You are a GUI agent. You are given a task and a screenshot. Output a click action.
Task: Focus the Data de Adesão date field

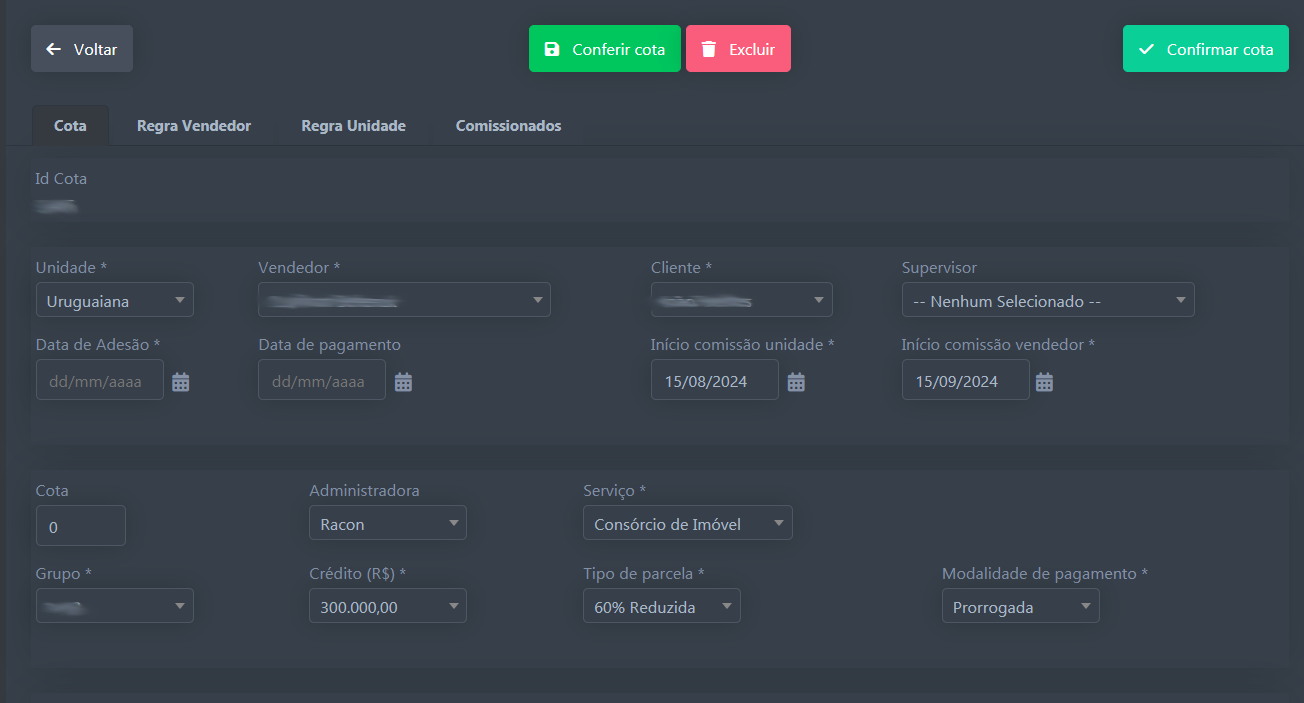click(x=99, y=381)
